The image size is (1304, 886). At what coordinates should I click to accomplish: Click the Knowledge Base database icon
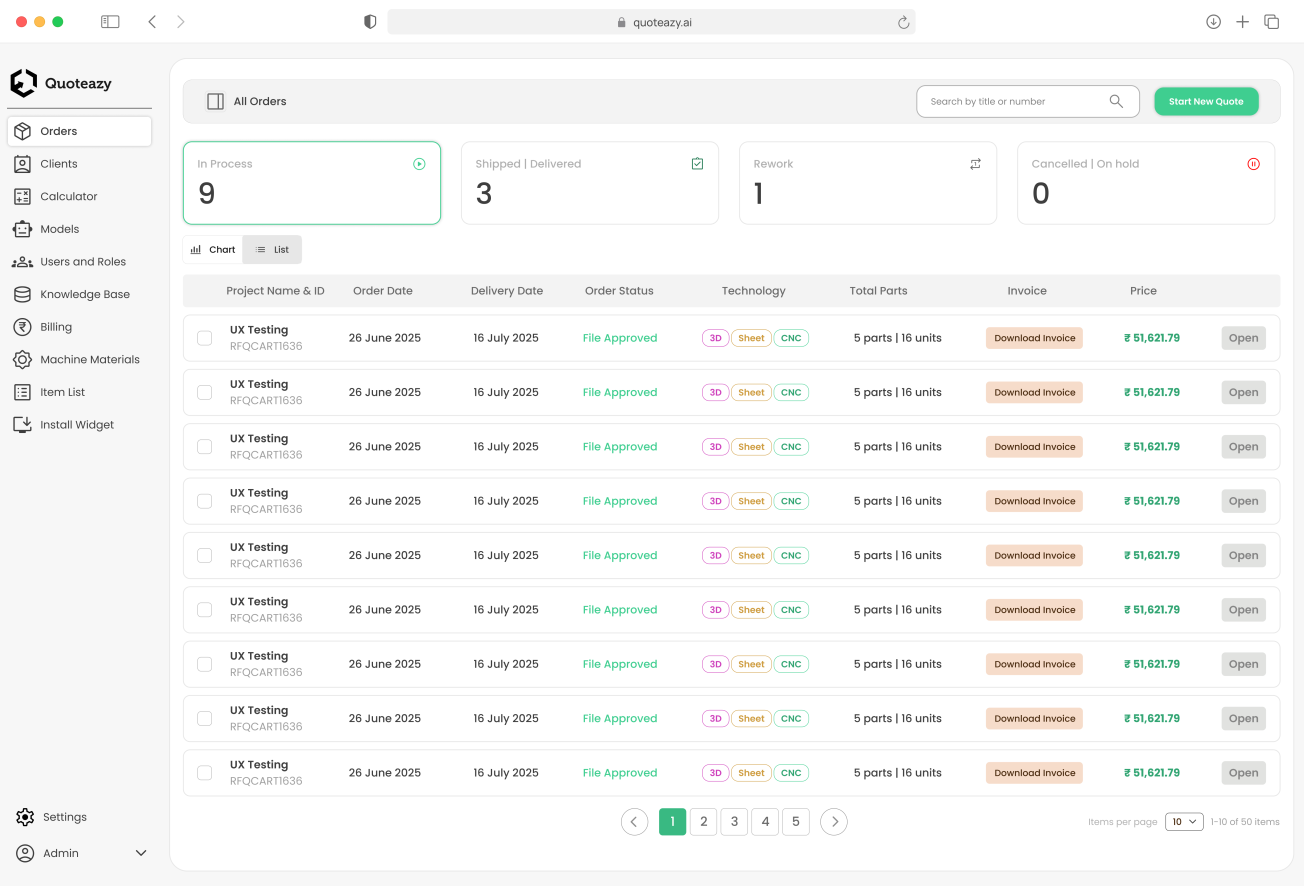coord(22,295)
